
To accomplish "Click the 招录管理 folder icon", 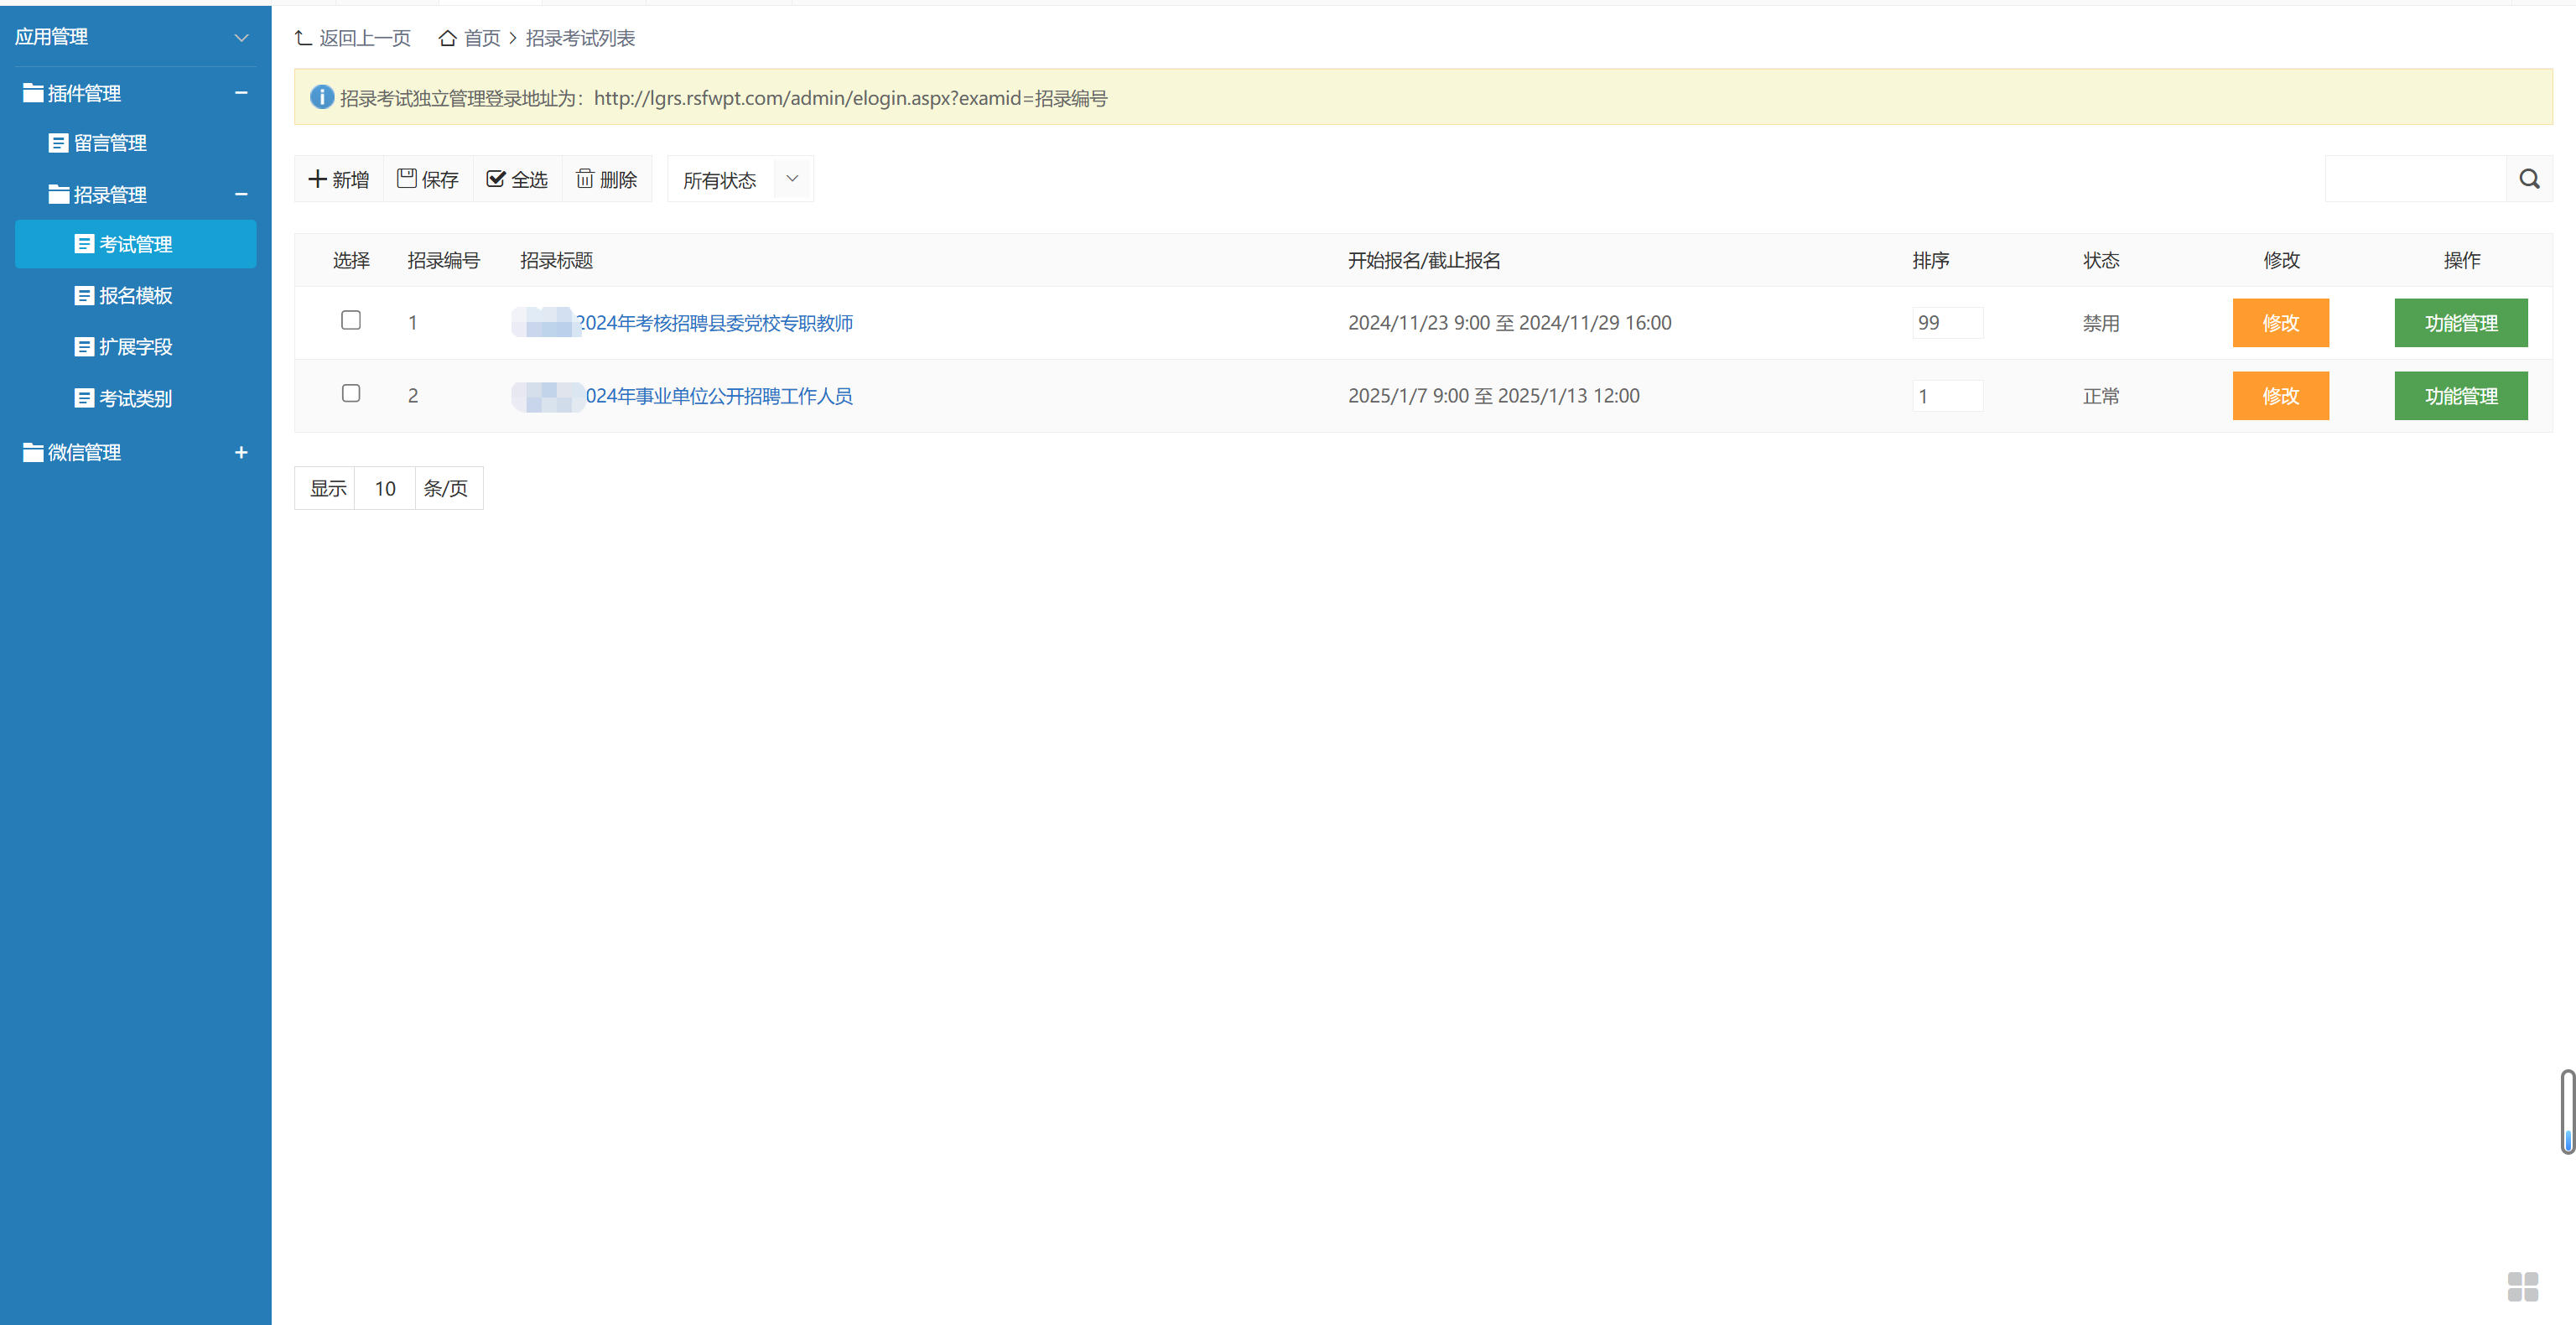I will point(59,194).
